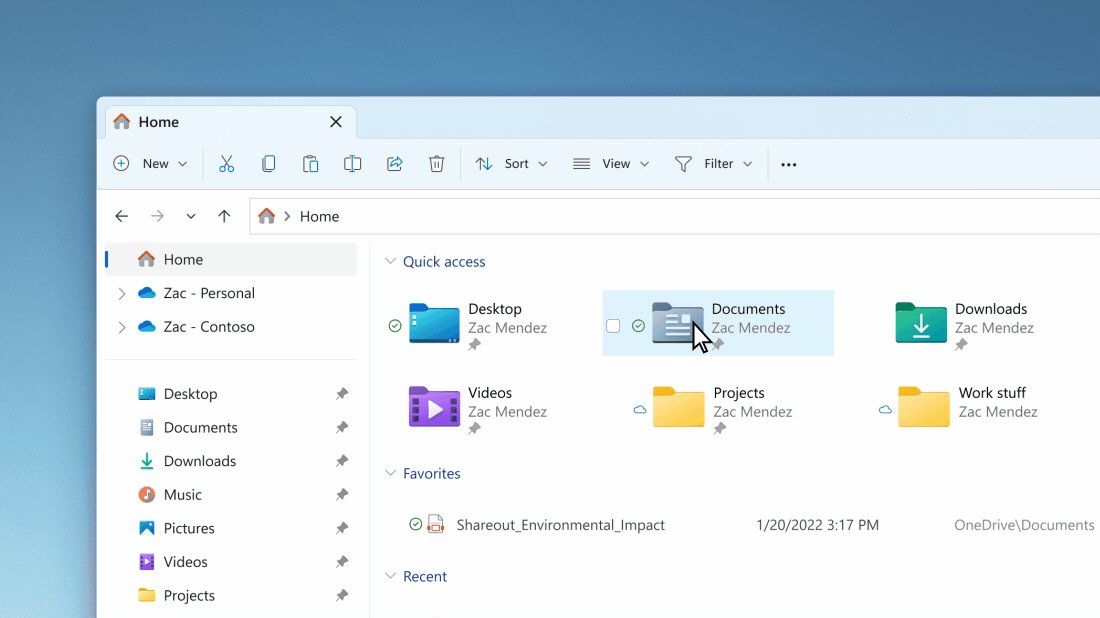Select the Shareout_Environmental_Impact file
The height and width of the screenshot is (618, 1100).
coord(560,524)
